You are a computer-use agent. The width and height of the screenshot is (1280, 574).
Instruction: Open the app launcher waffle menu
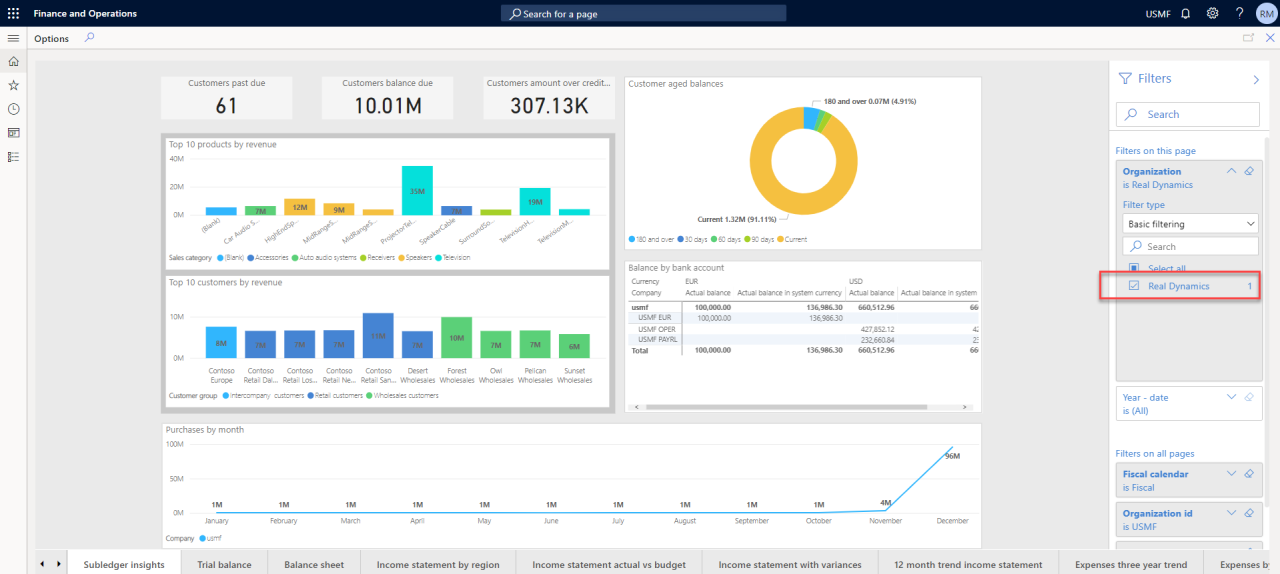click(x=13, y=14)
